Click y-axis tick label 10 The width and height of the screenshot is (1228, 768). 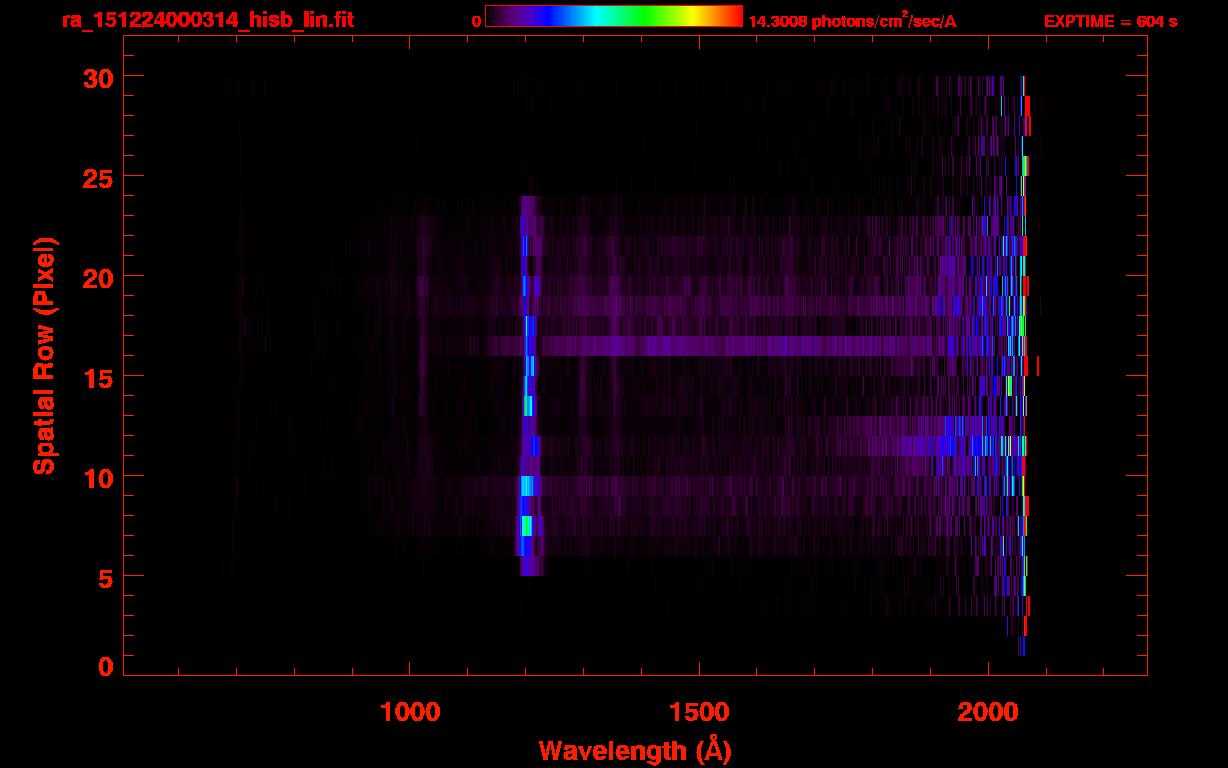(x=97, y=477)
